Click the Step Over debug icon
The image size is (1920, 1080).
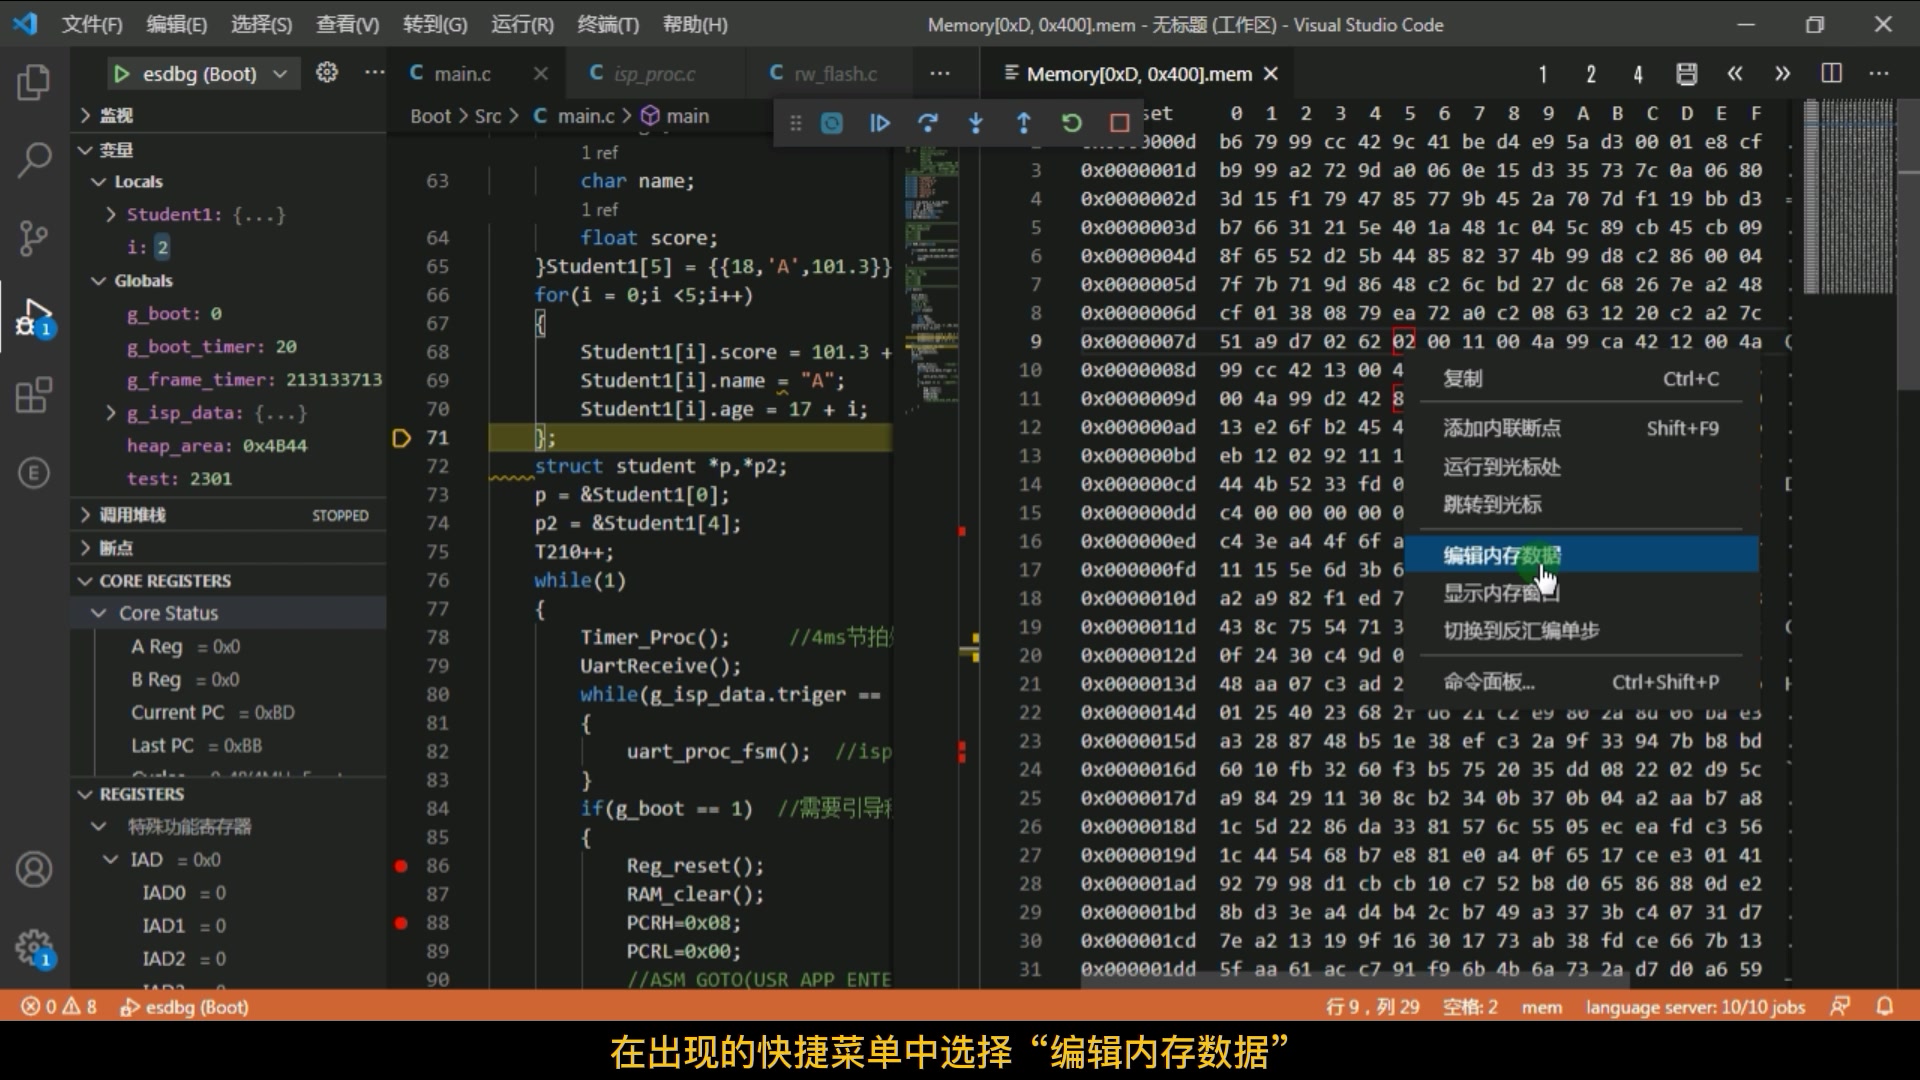point(928,123)
